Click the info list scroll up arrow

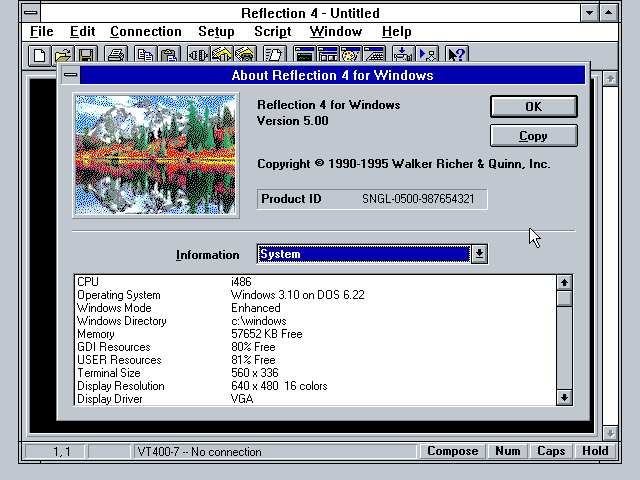564,282
